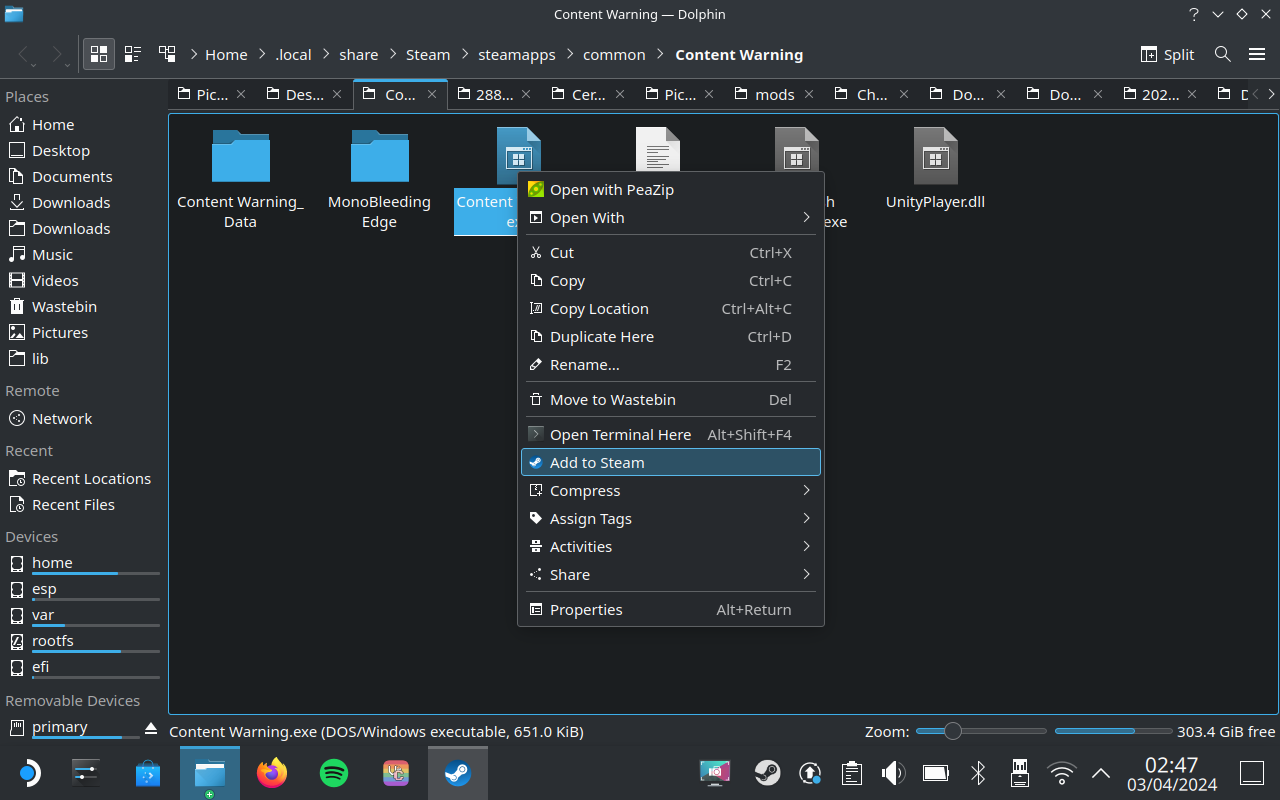Click .local in the breadcrumb path

click(x=293, y=55)
